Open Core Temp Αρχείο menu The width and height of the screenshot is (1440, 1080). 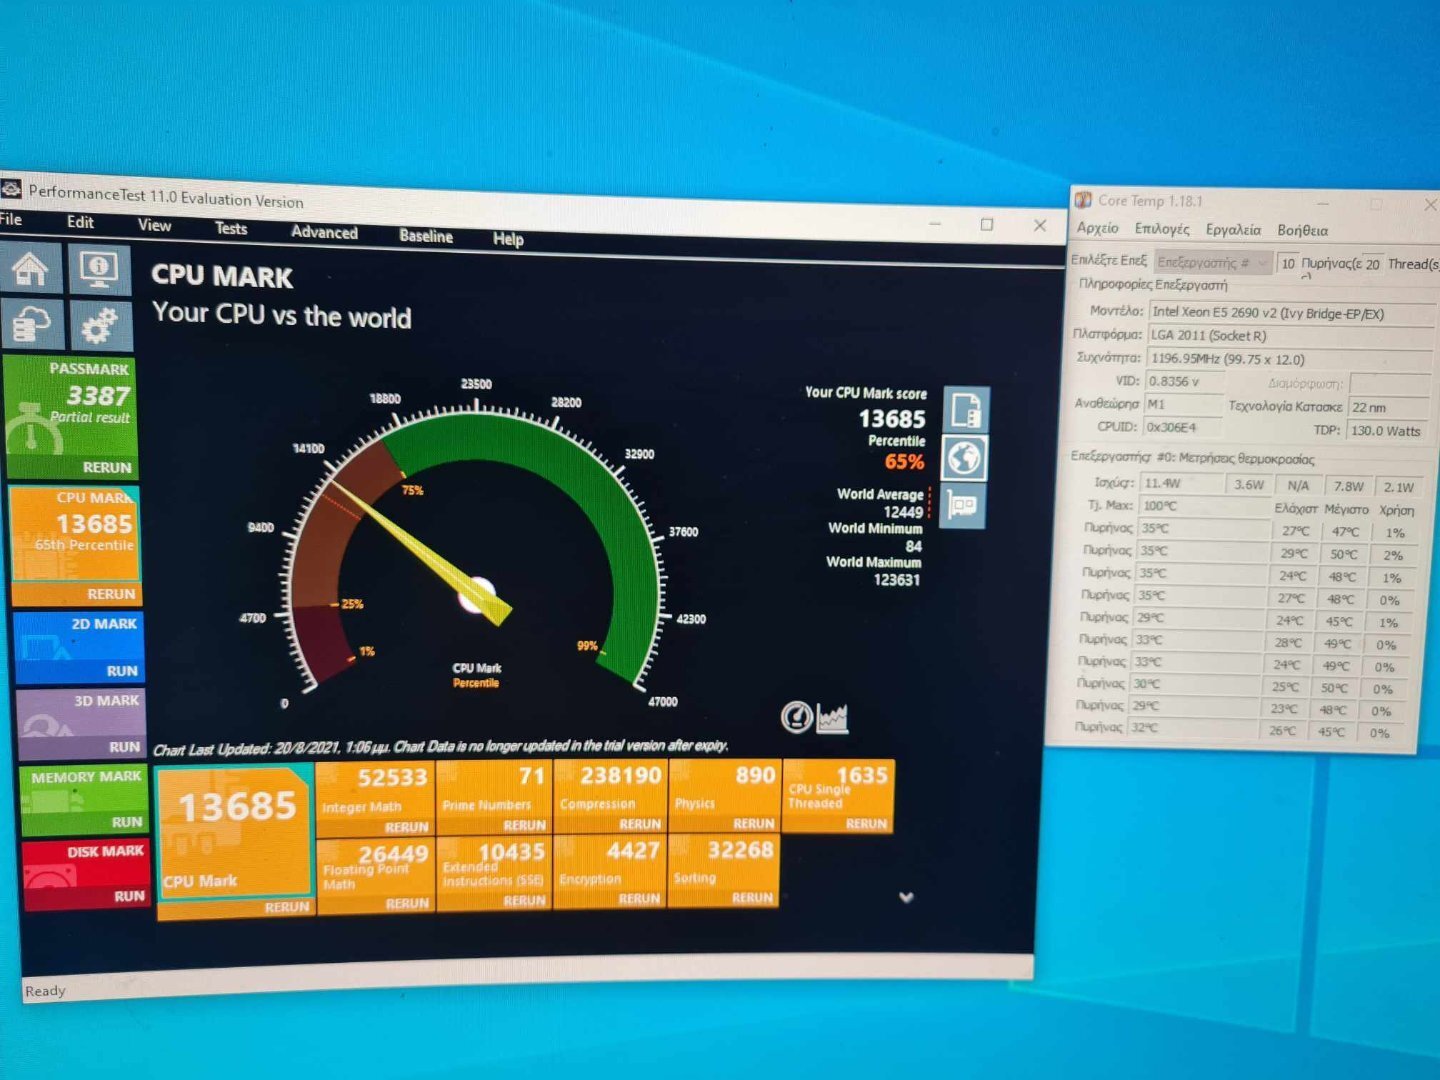[1097, 228]
